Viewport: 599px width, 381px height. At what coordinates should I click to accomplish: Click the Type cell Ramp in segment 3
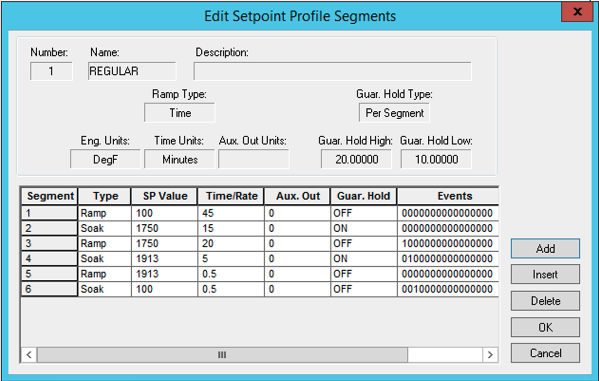[x=105, y=243]
